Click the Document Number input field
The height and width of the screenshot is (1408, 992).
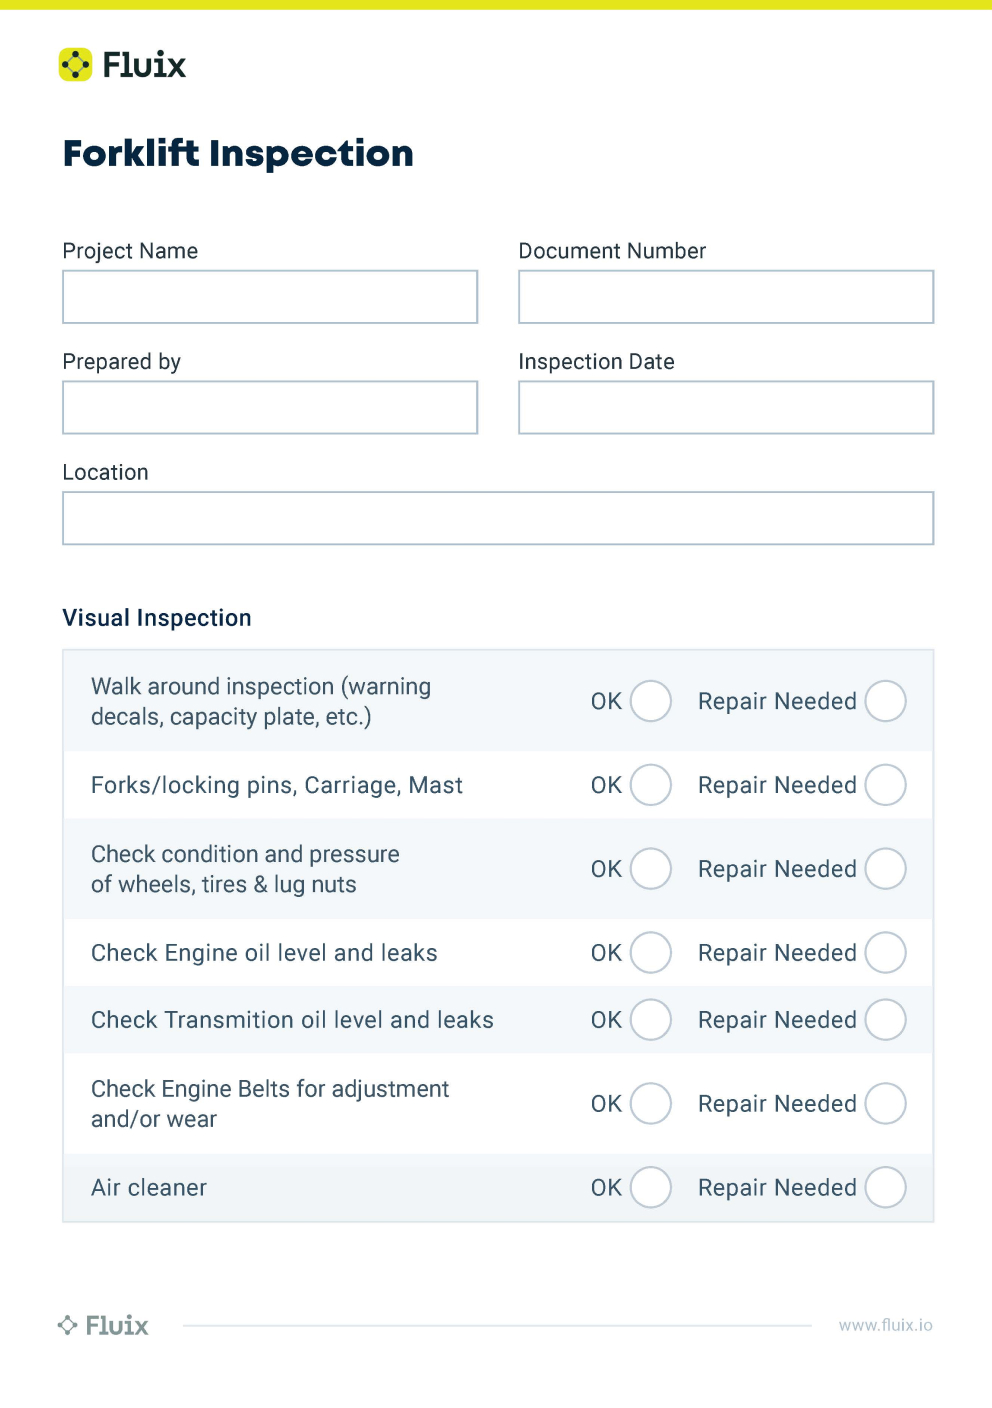[726, 297]
